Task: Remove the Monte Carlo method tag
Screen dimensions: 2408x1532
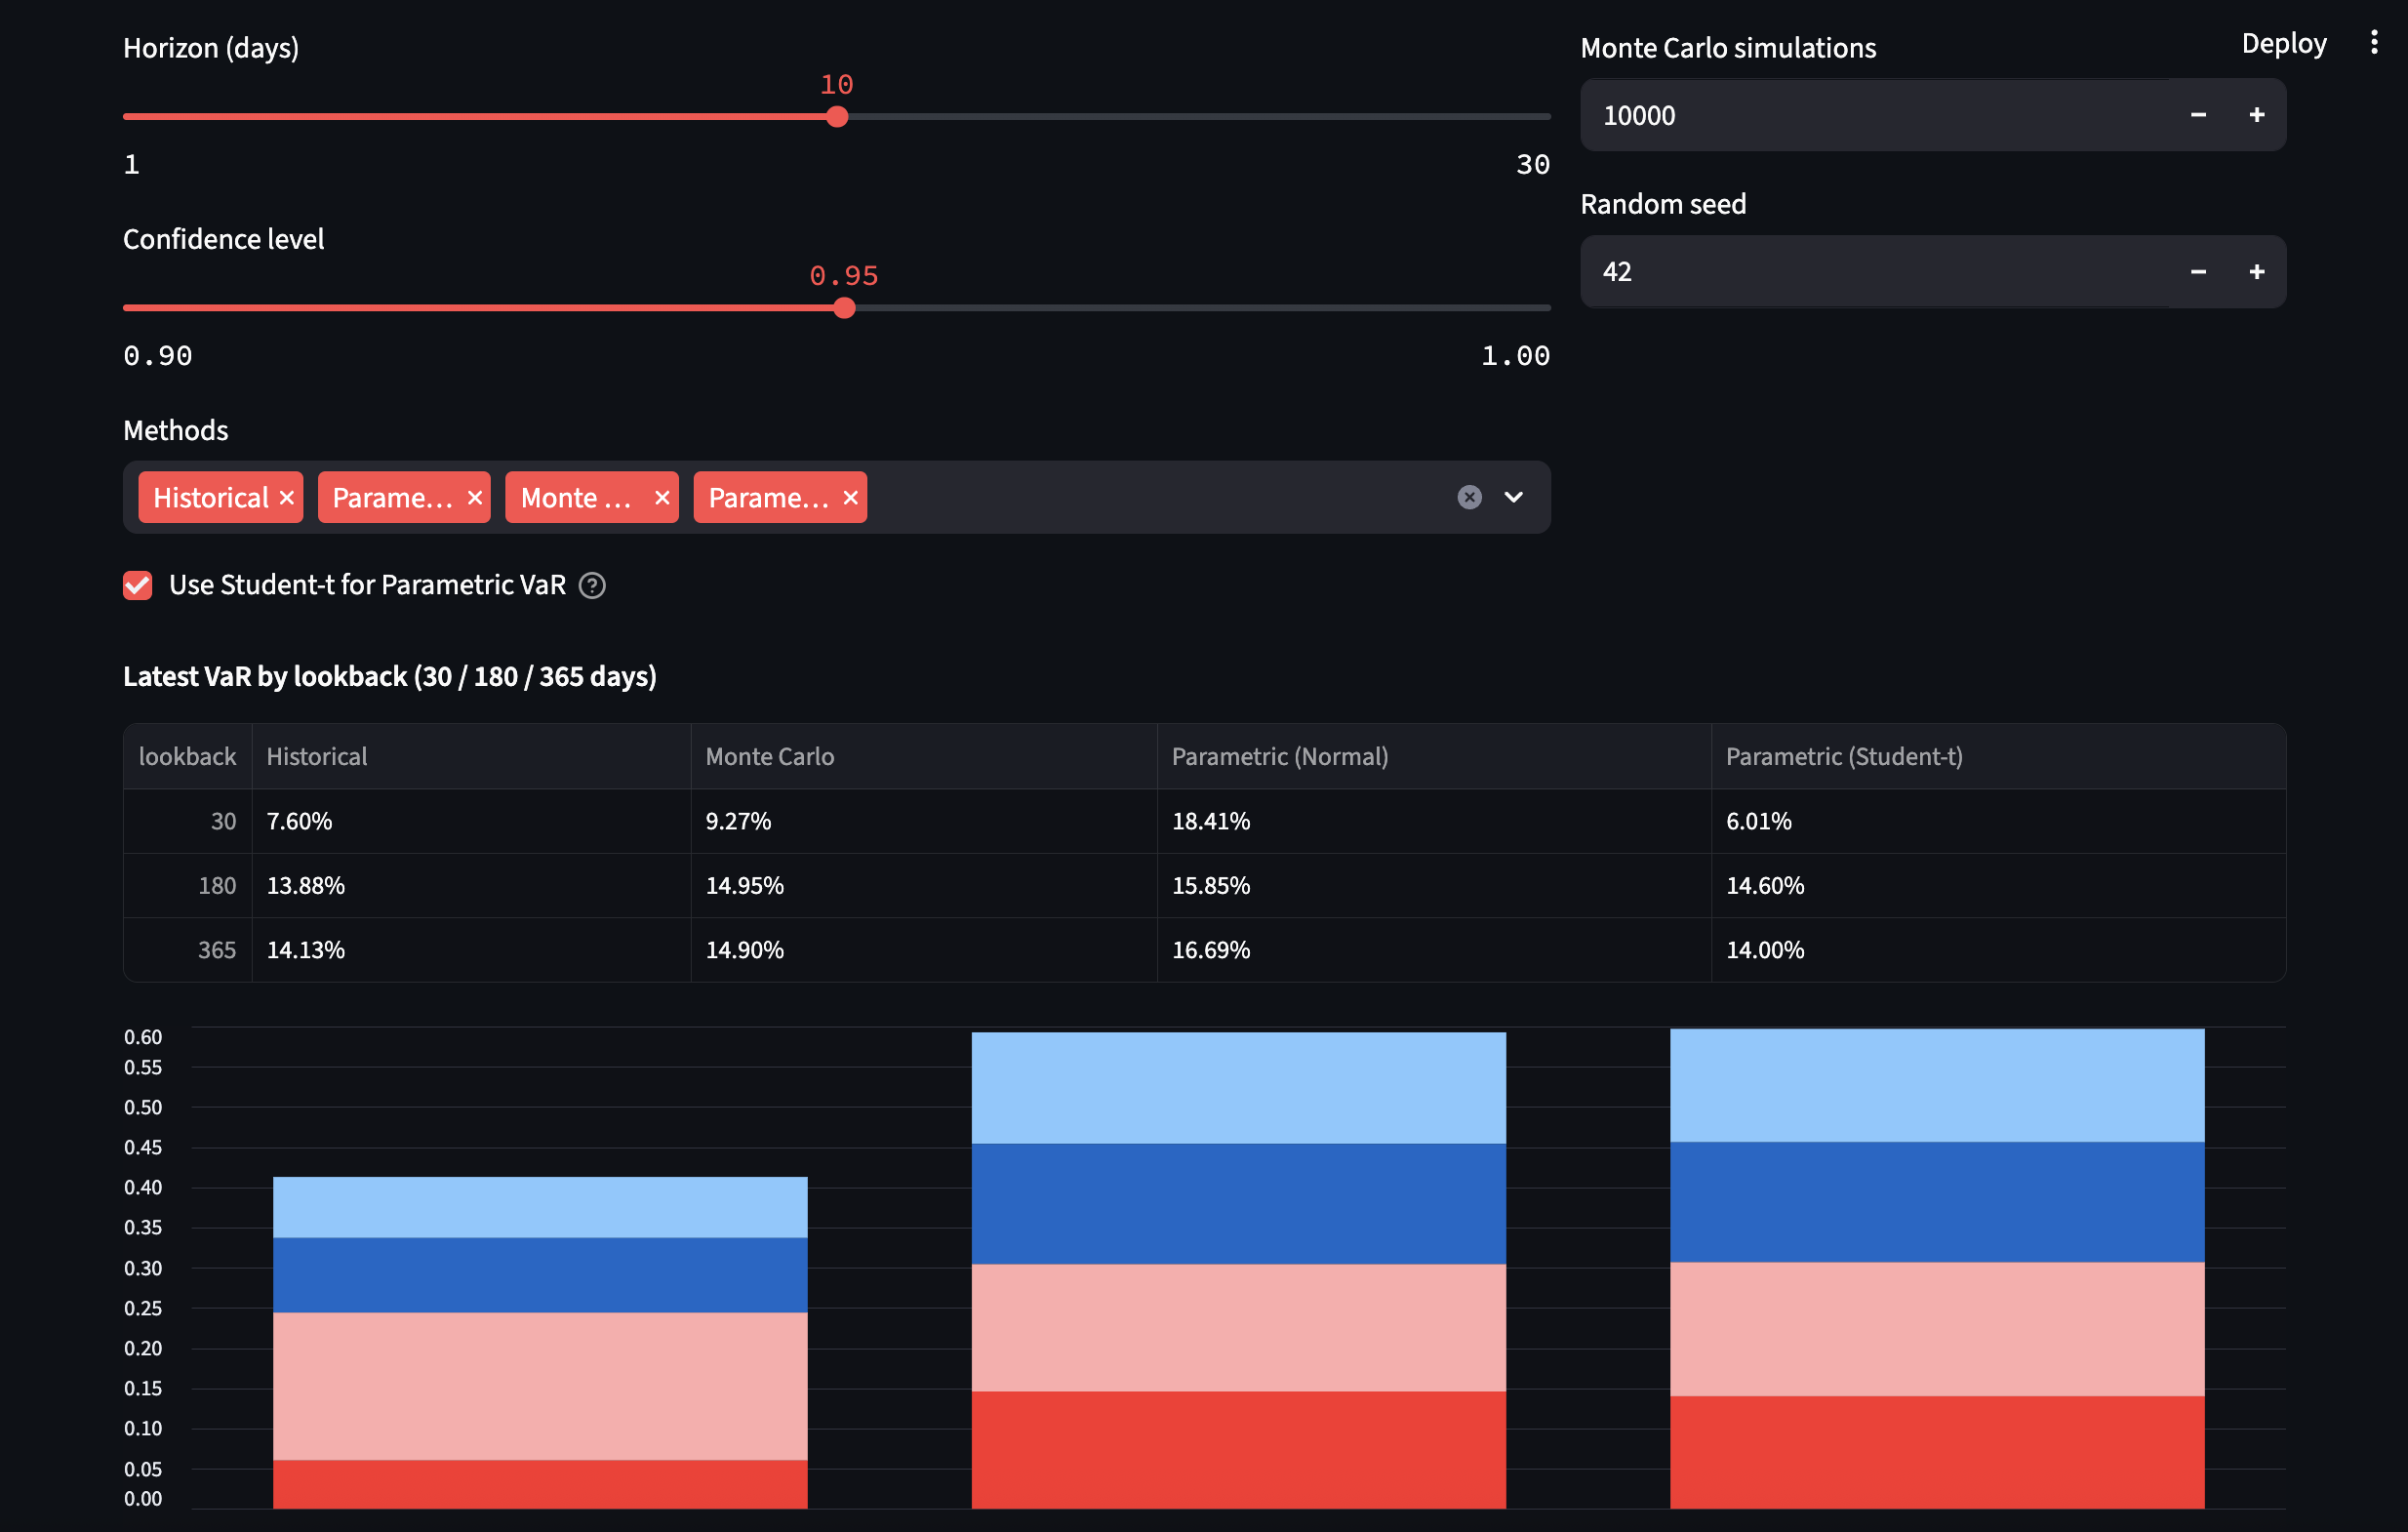Action: pos(662,498)
